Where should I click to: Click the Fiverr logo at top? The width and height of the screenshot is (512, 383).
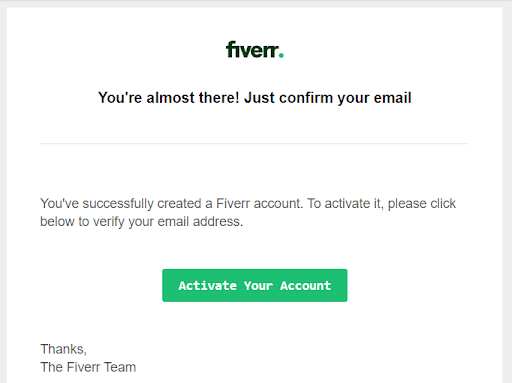tap(255, 49)
